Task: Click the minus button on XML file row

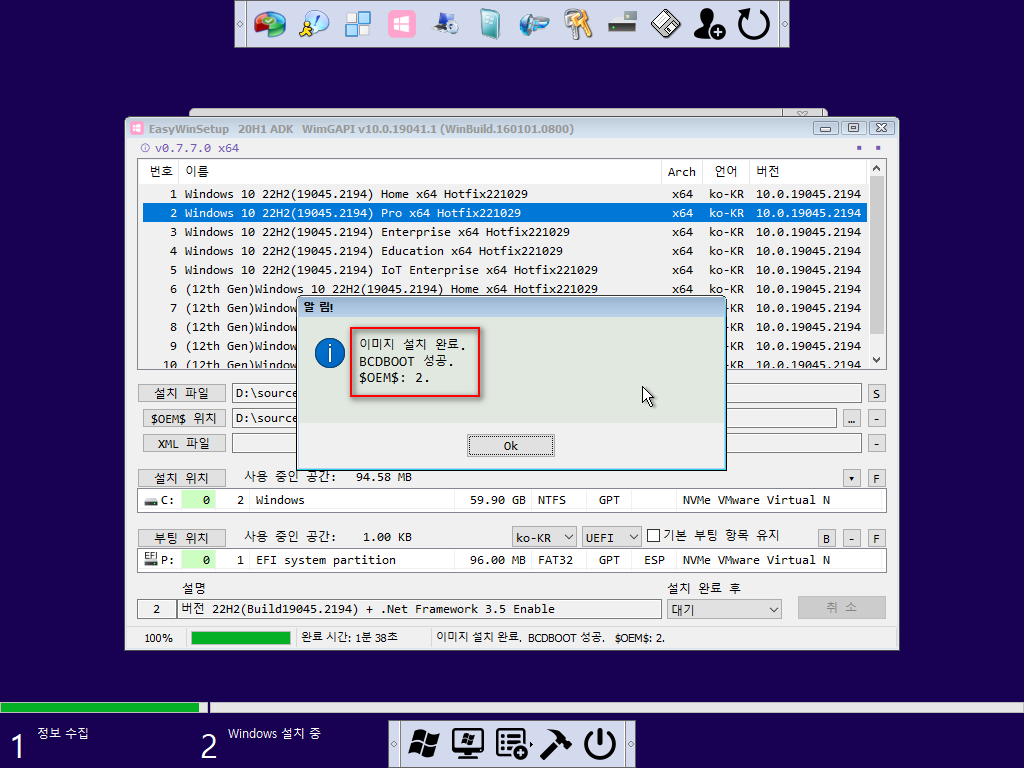Action: coord(876,443)
